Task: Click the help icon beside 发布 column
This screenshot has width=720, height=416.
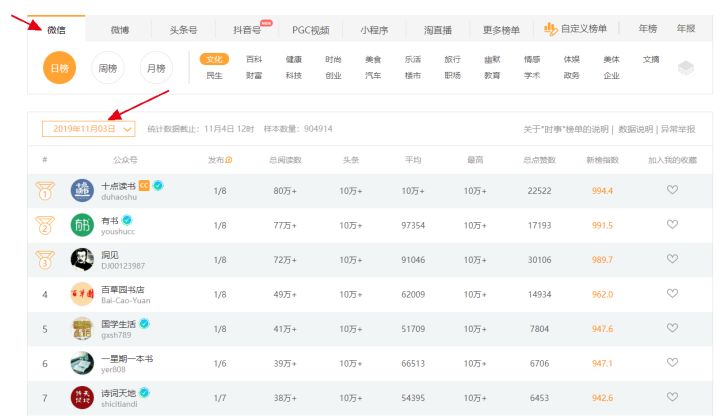Action: tap(229, 160)
